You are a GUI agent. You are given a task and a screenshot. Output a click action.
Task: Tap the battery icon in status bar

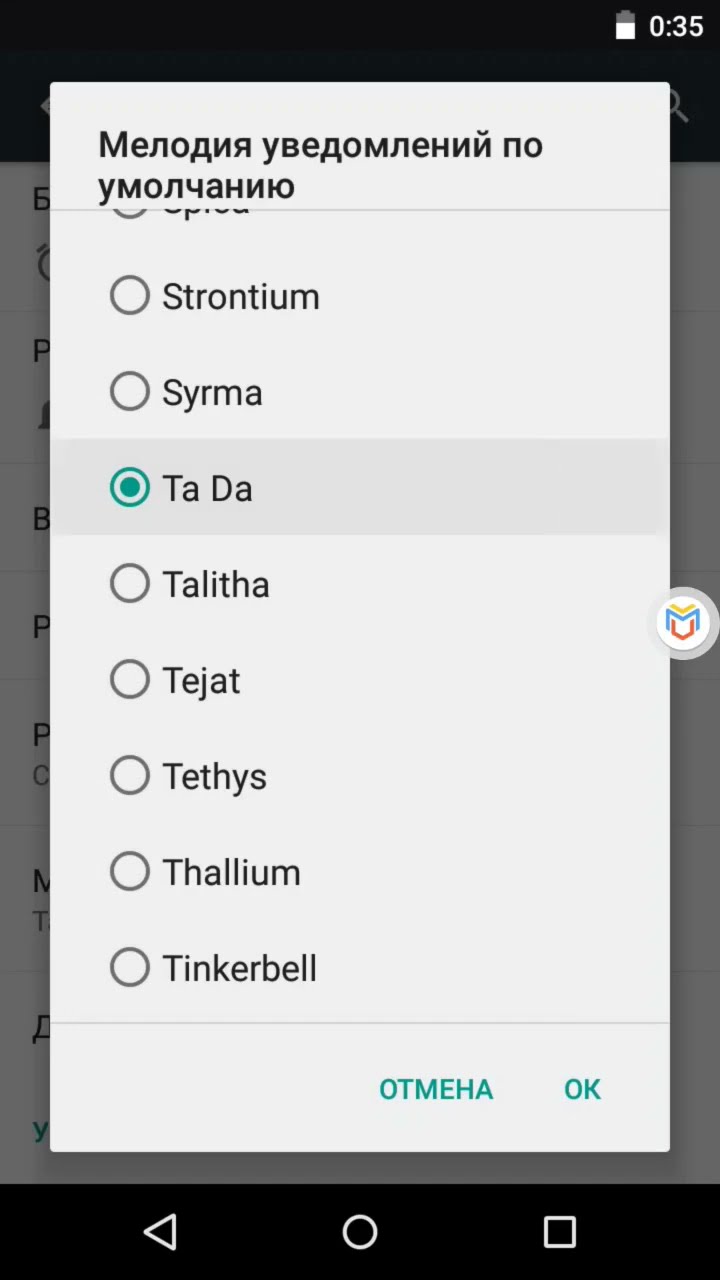pyautogui.click(x=625, y=26)
